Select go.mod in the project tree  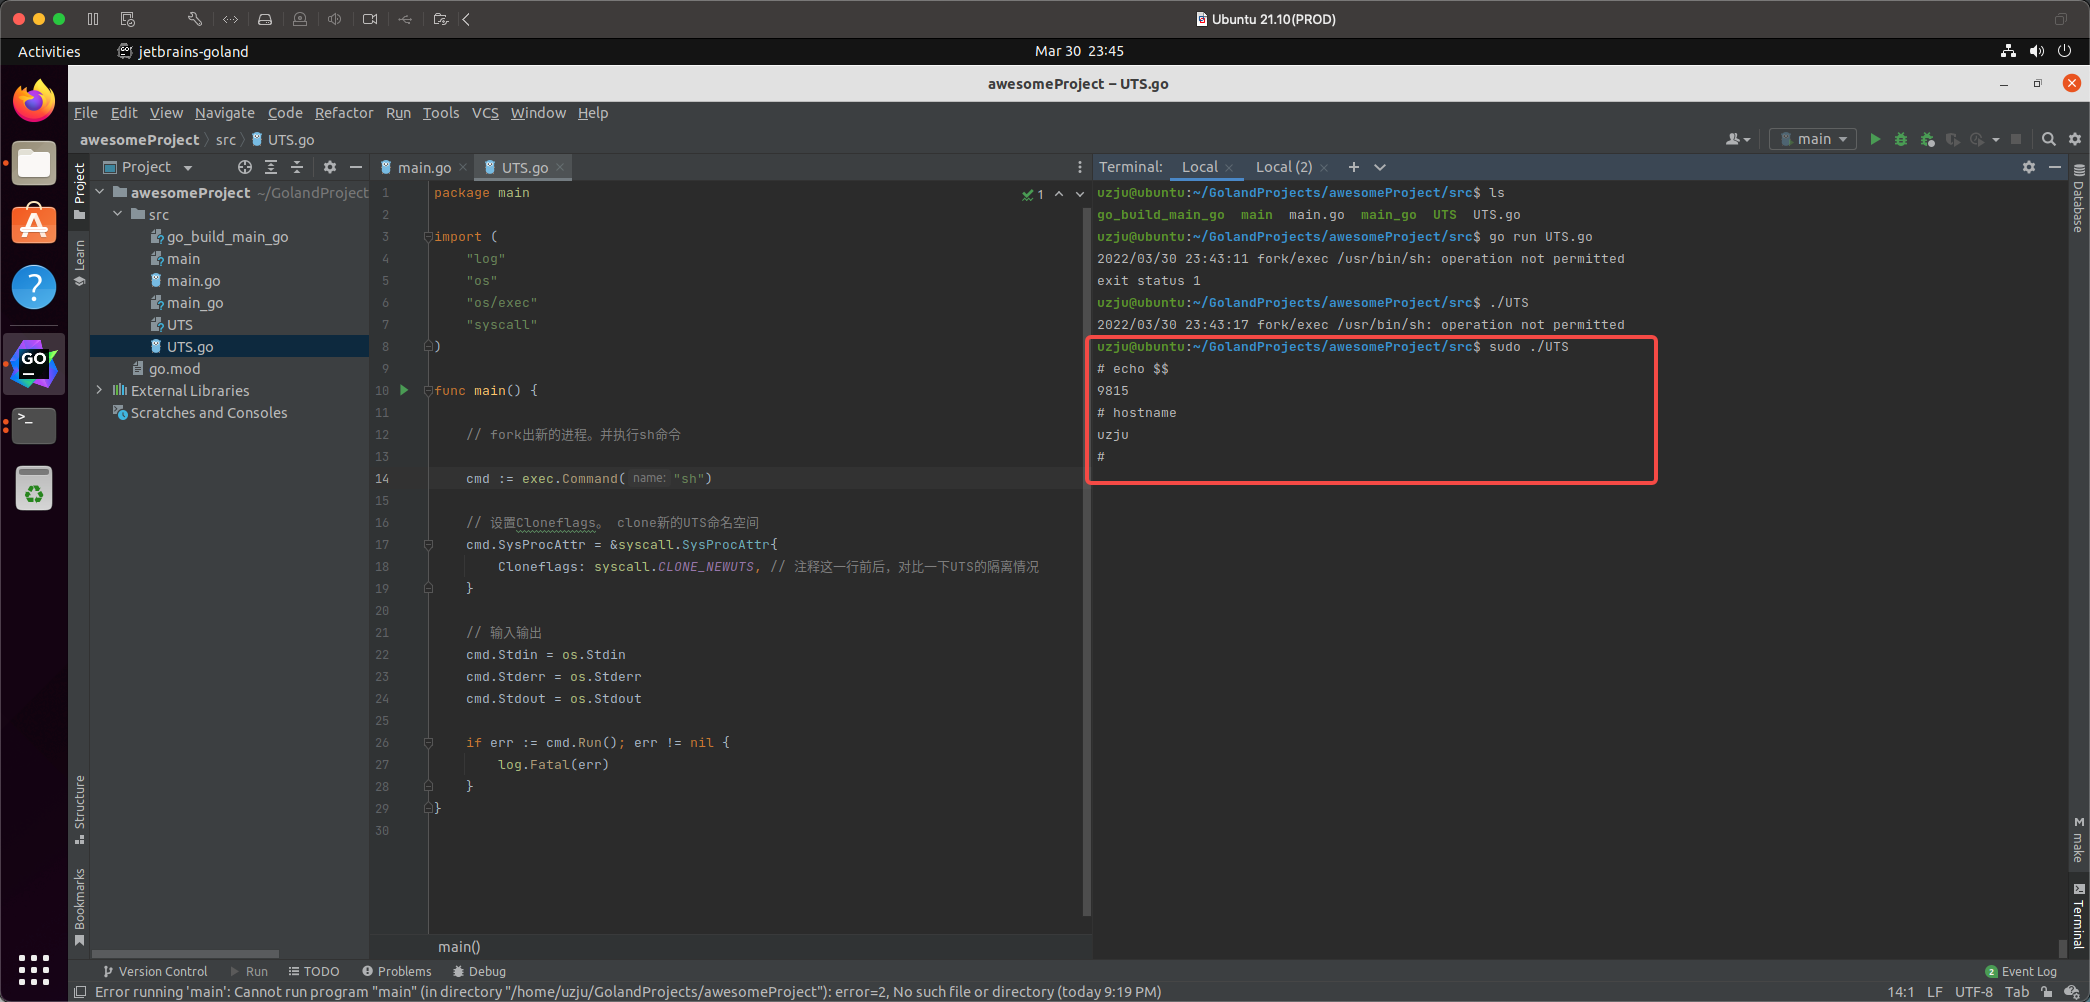[x=174, y=369]
